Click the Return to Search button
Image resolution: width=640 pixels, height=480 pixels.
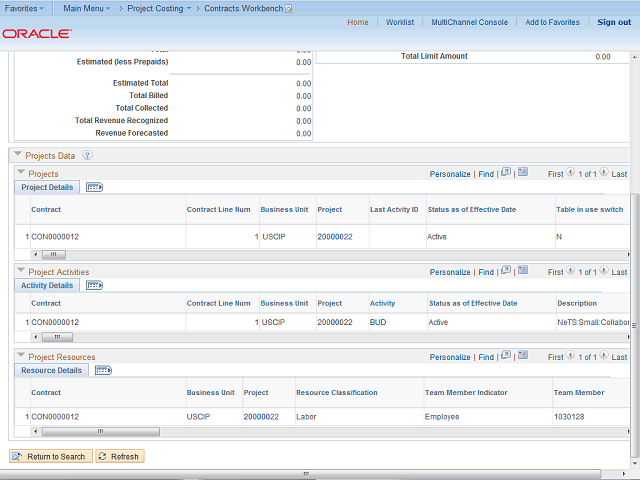[x=50, y=456]
